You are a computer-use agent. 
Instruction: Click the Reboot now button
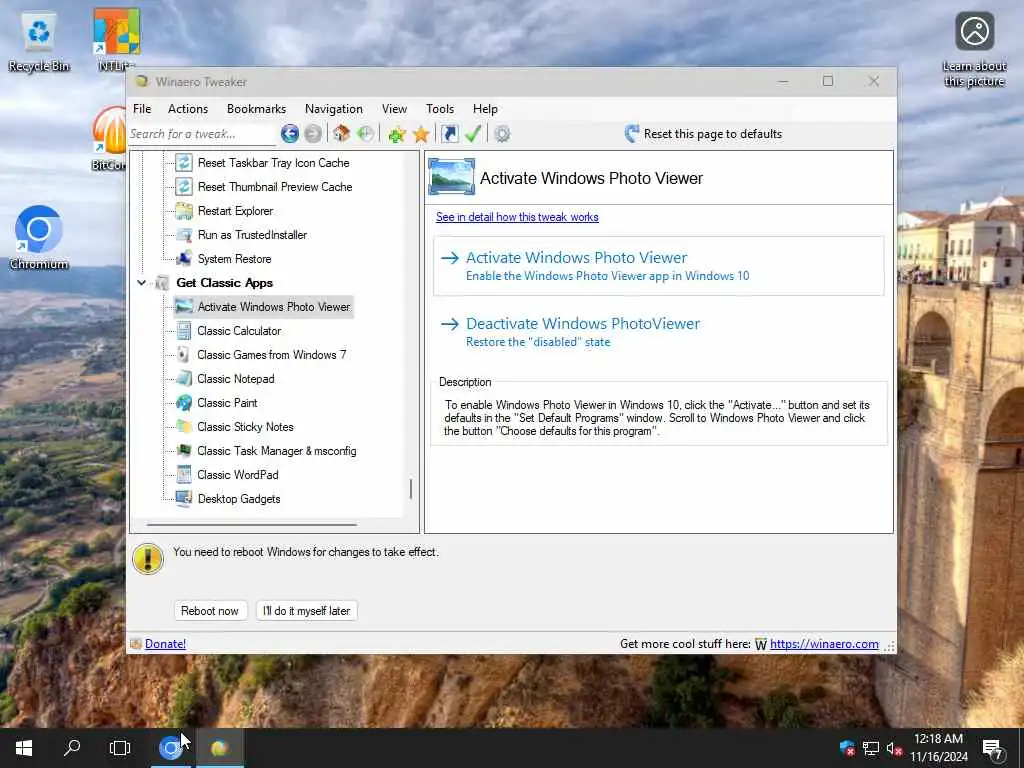click(x=210, y=611)
